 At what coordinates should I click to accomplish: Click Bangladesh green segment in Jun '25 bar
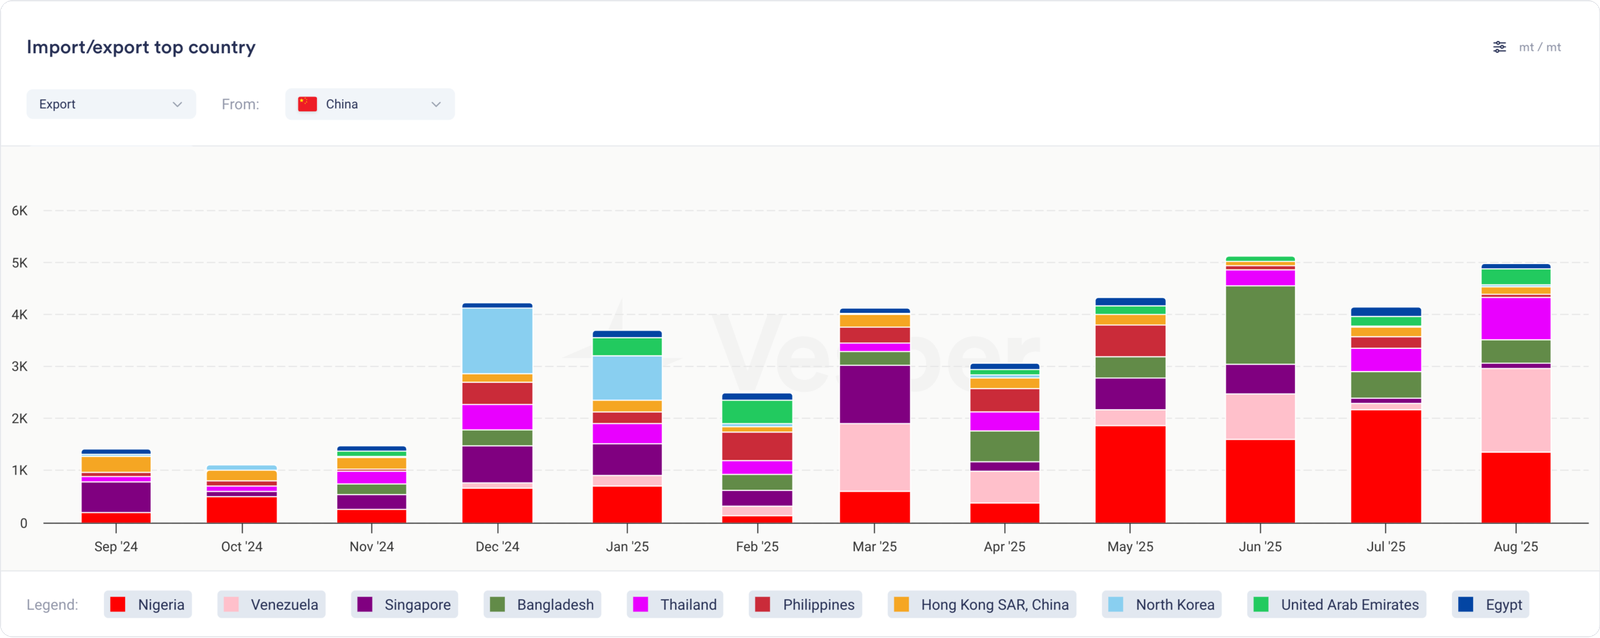(1260, 325)
